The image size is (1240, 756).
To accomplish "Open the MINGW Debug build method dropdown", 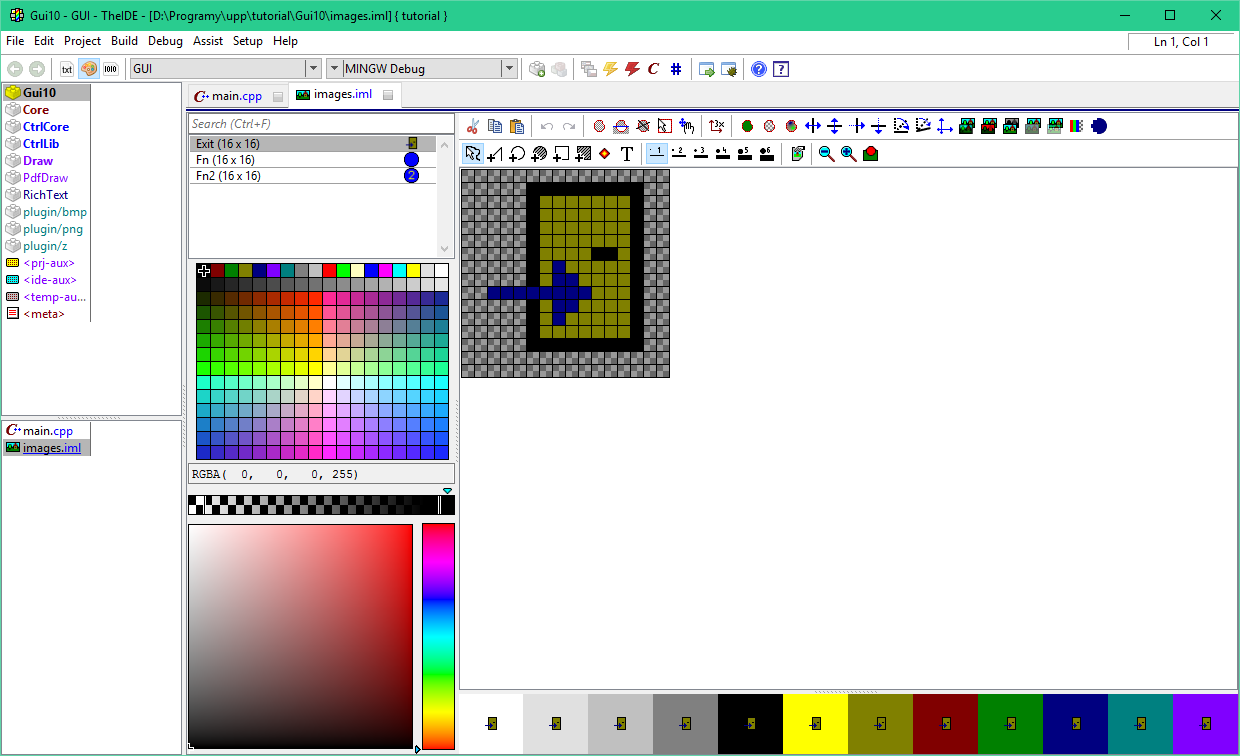I will coord(509,69).
